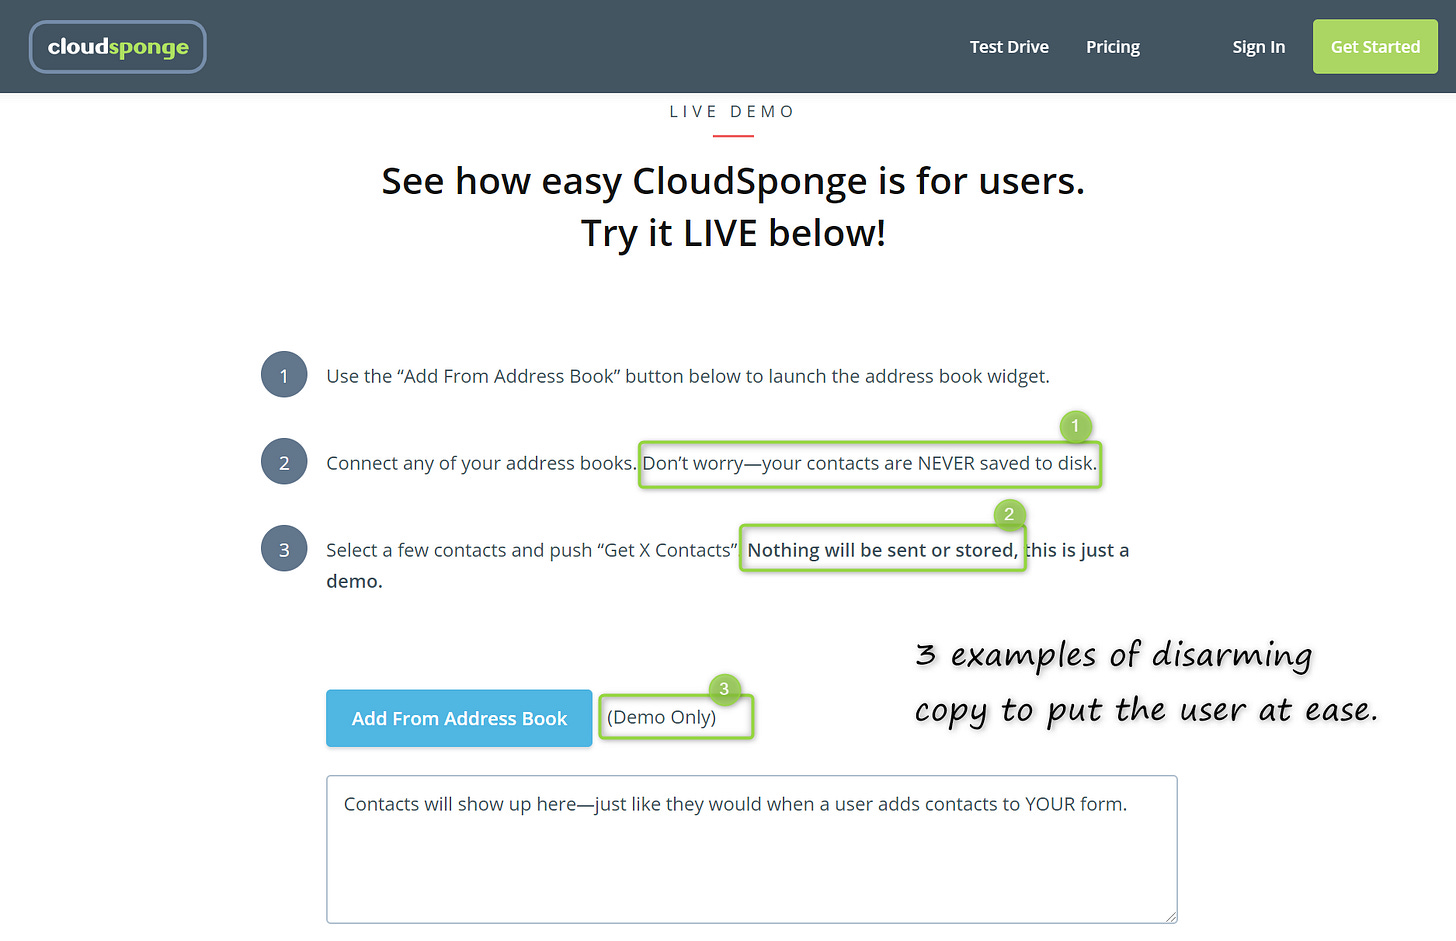Click blue step 2 circle in list
Image resolution: width=1456 pixels, height=941 pixels.
pyautogui.click(x=284, y=462)
